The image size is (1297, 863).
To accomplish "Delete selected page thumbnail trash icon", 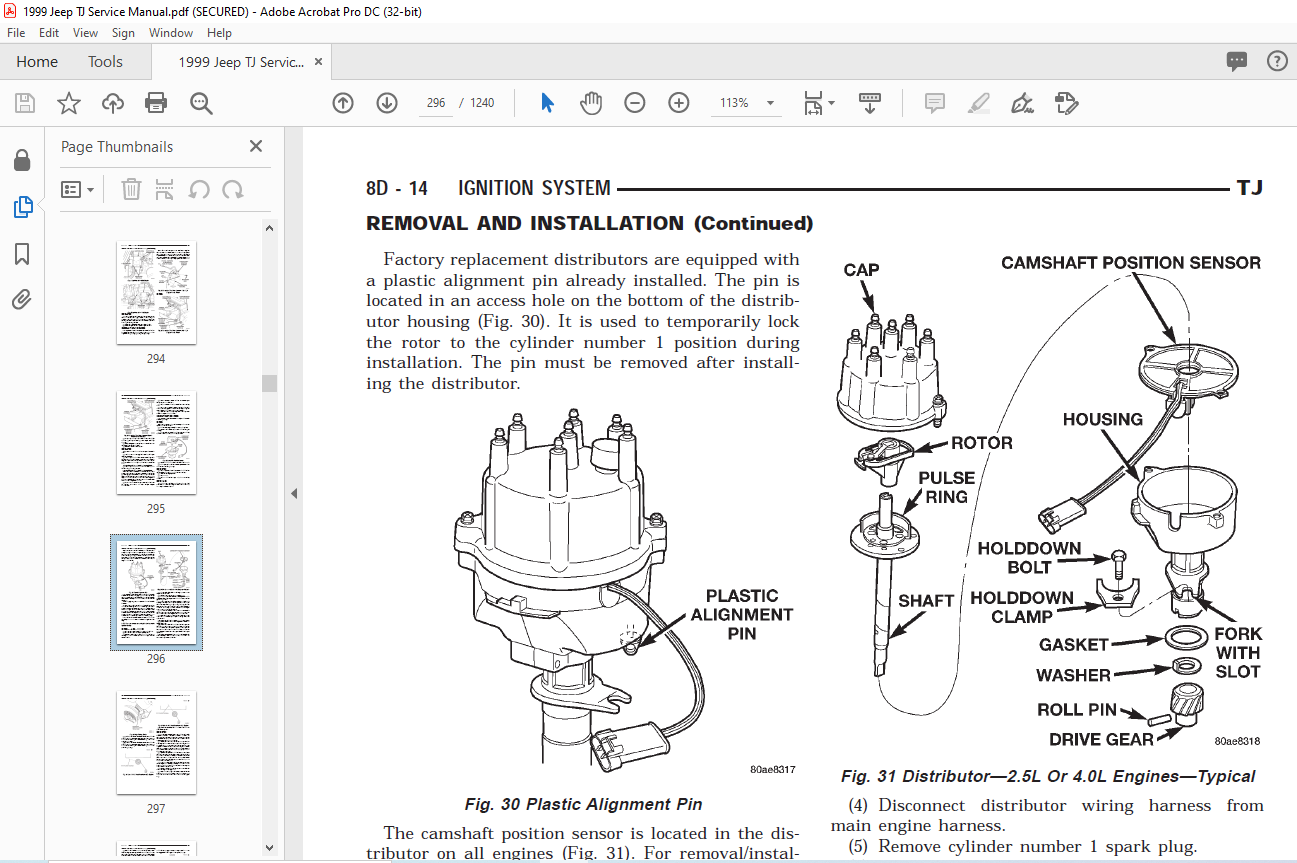I will tap(131, 189).
